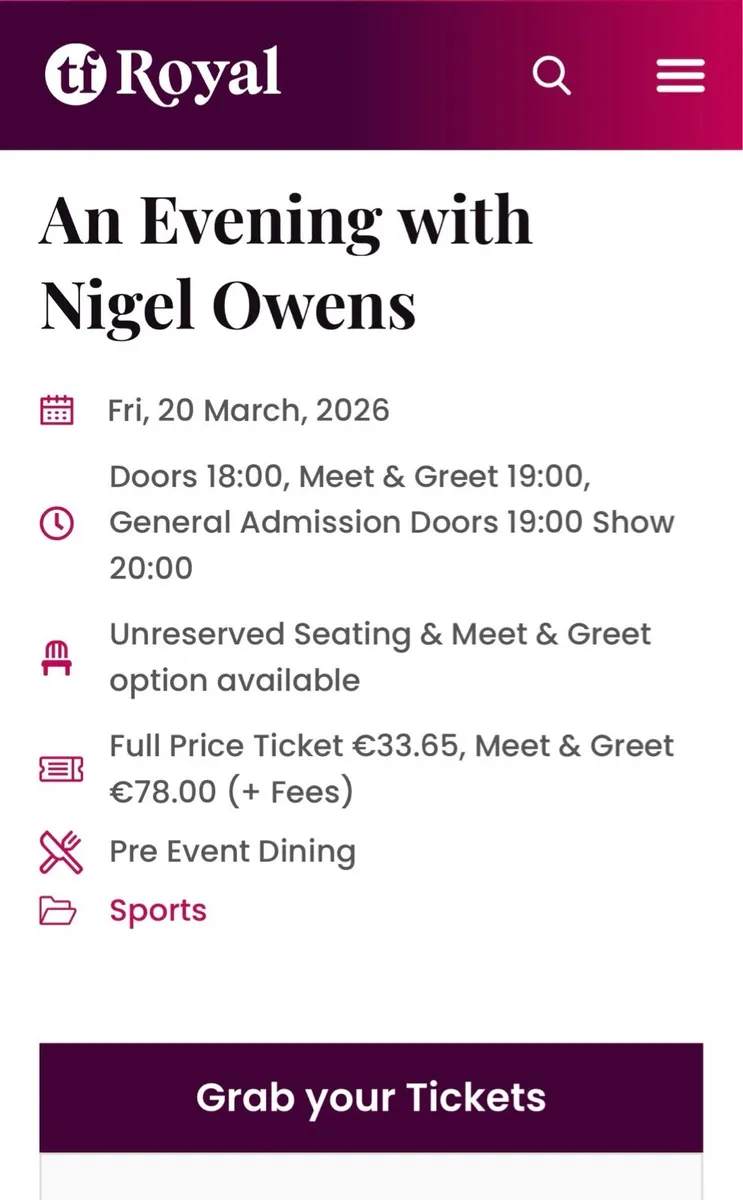Image resolution: width=743 pixels, height=1200 pixels.
Task: Click the ticket icon beside pricing
Action: pos(60,769)
